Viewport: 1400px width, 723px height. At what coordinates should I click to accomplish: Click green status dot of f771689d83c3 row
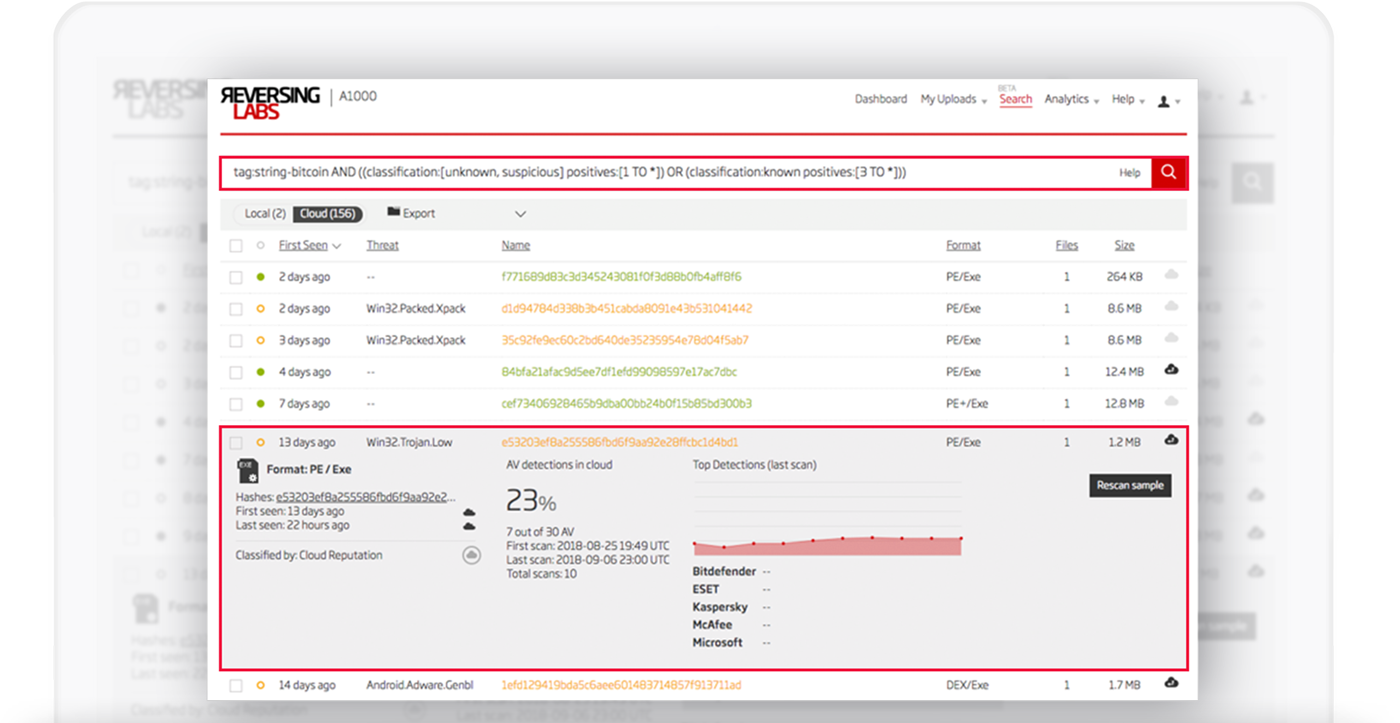pyautogui.click(x=261, y=277)
